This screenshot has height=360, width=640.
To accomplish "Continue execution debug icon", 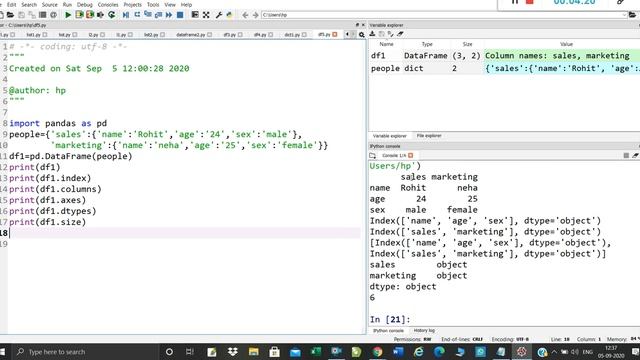I will click(169, 15).
